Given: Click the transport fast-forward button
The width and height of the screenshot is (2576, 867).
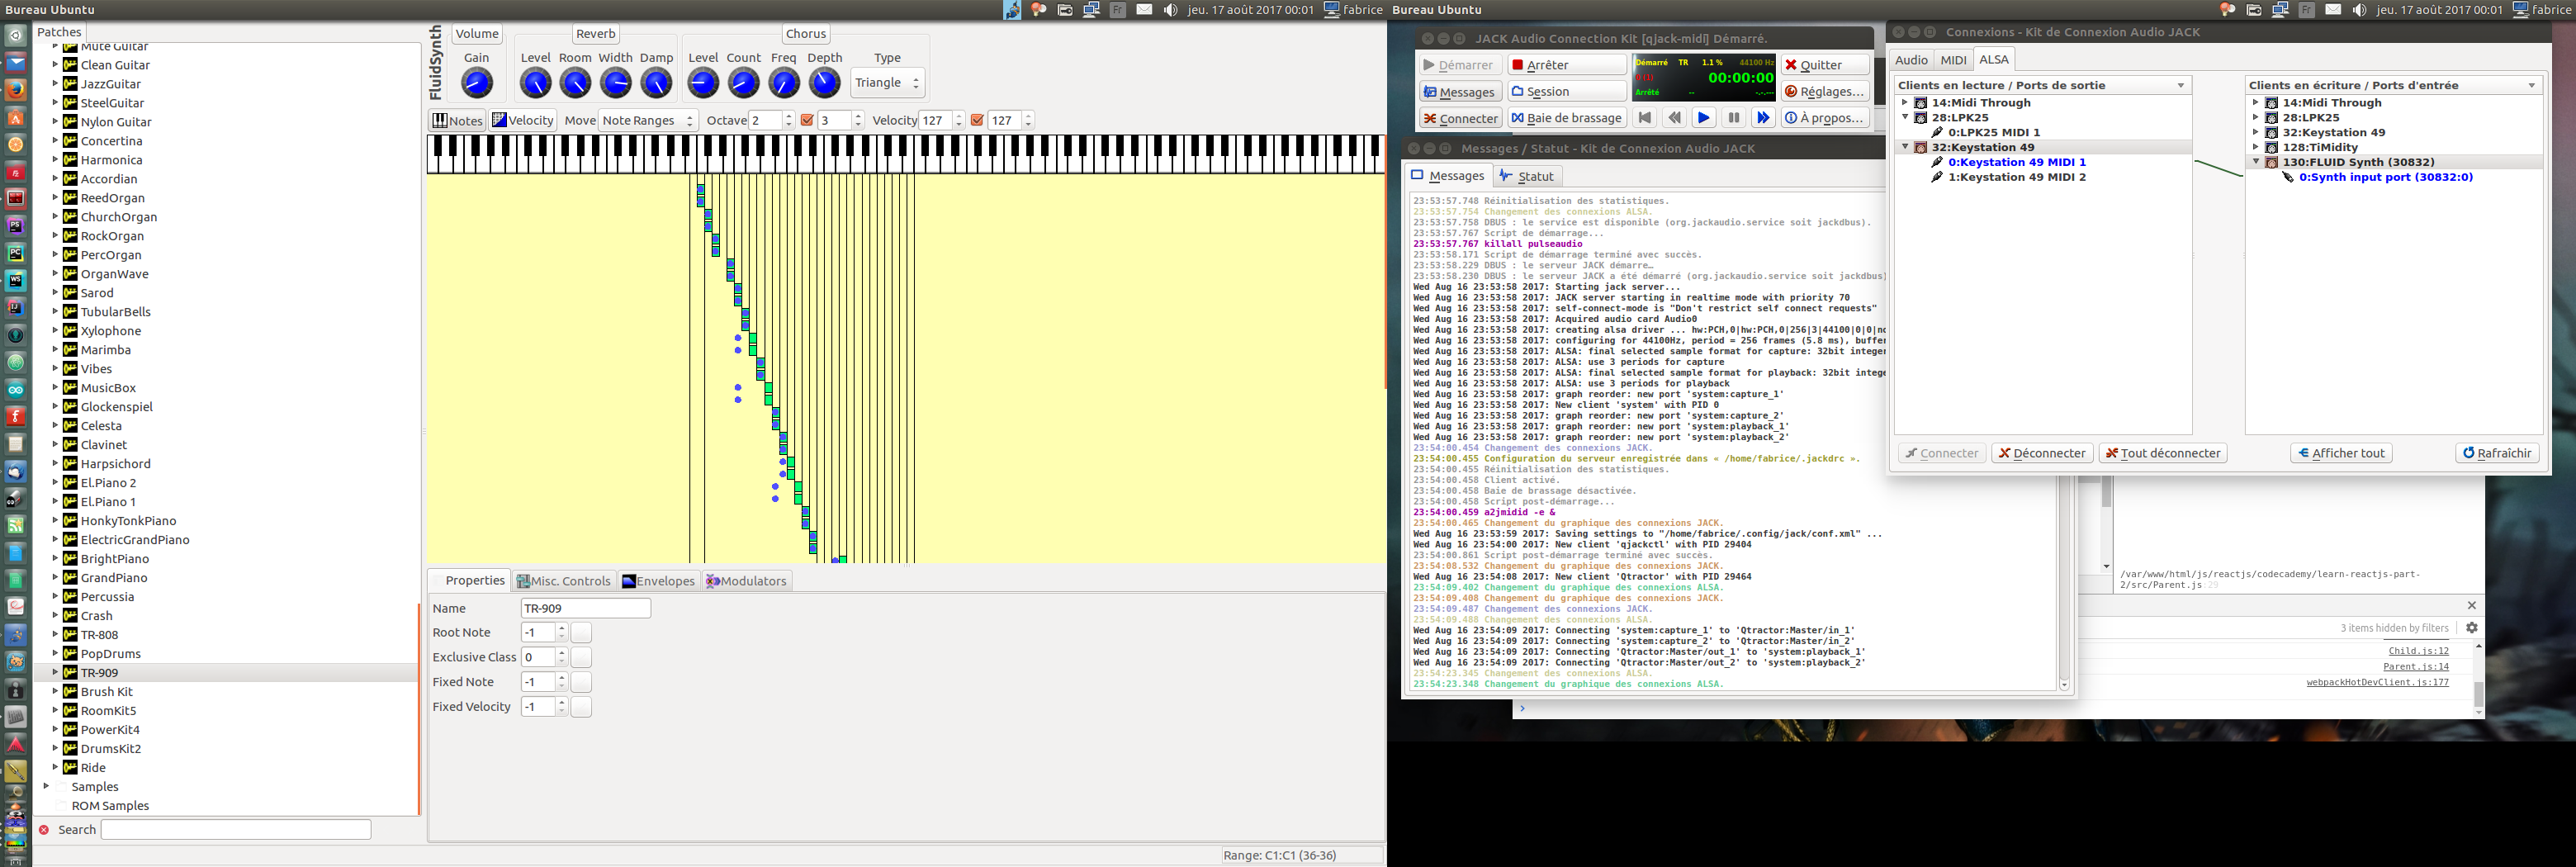Looking at the screenshot, I should 1763,118.
